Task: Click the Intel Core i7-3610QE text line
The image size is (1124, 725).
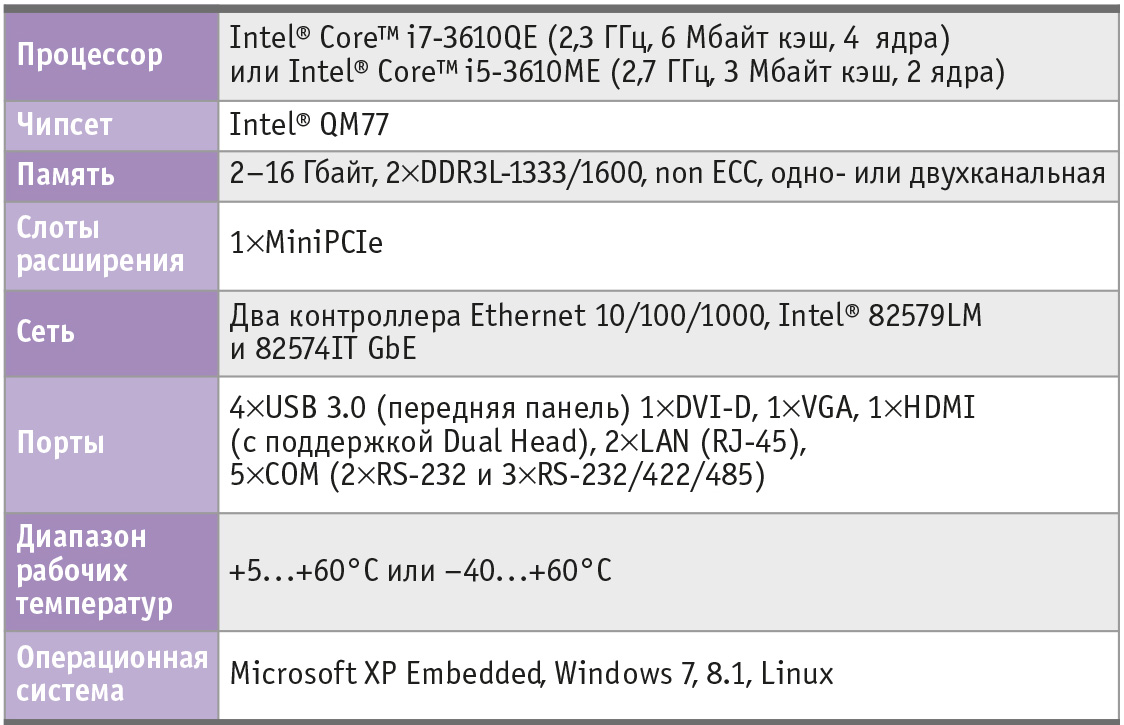Action: point(589,38)
